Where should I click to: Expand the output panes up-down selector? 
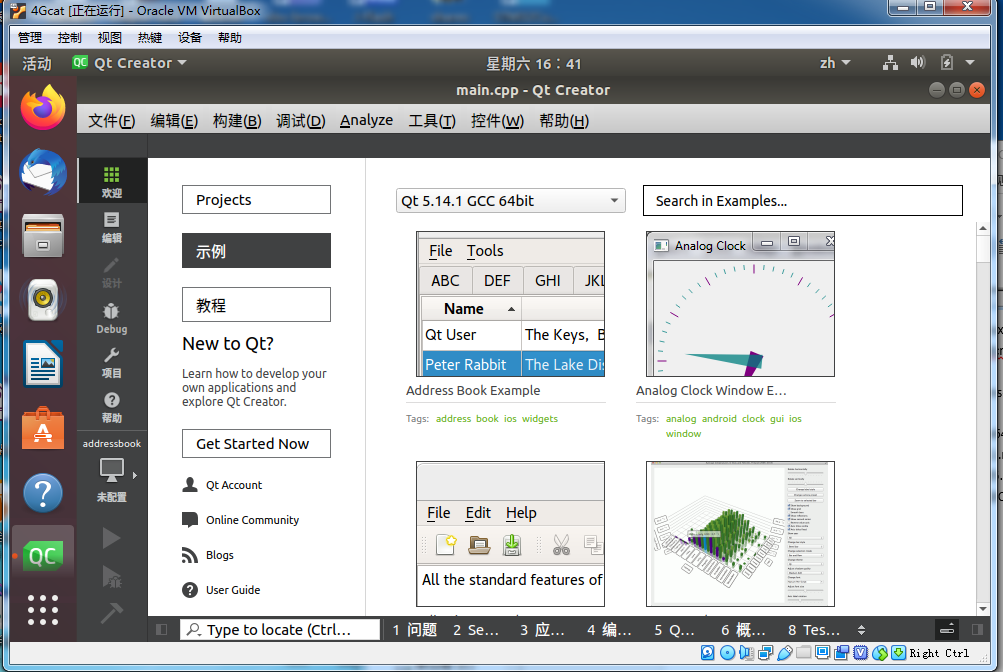(x=861, y=630)
